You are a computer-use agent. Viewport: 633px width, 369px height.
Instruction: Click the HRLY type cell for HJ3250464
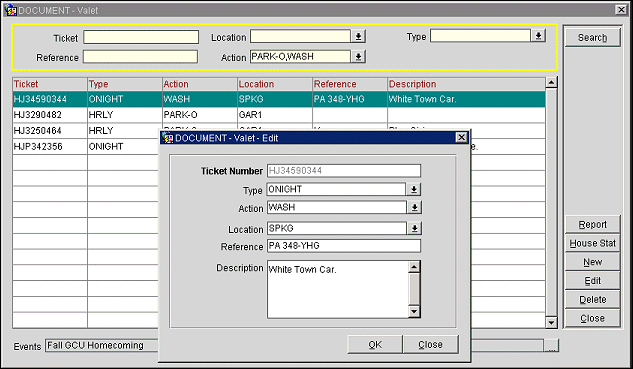pyautogui.click(x=124, y=131)
